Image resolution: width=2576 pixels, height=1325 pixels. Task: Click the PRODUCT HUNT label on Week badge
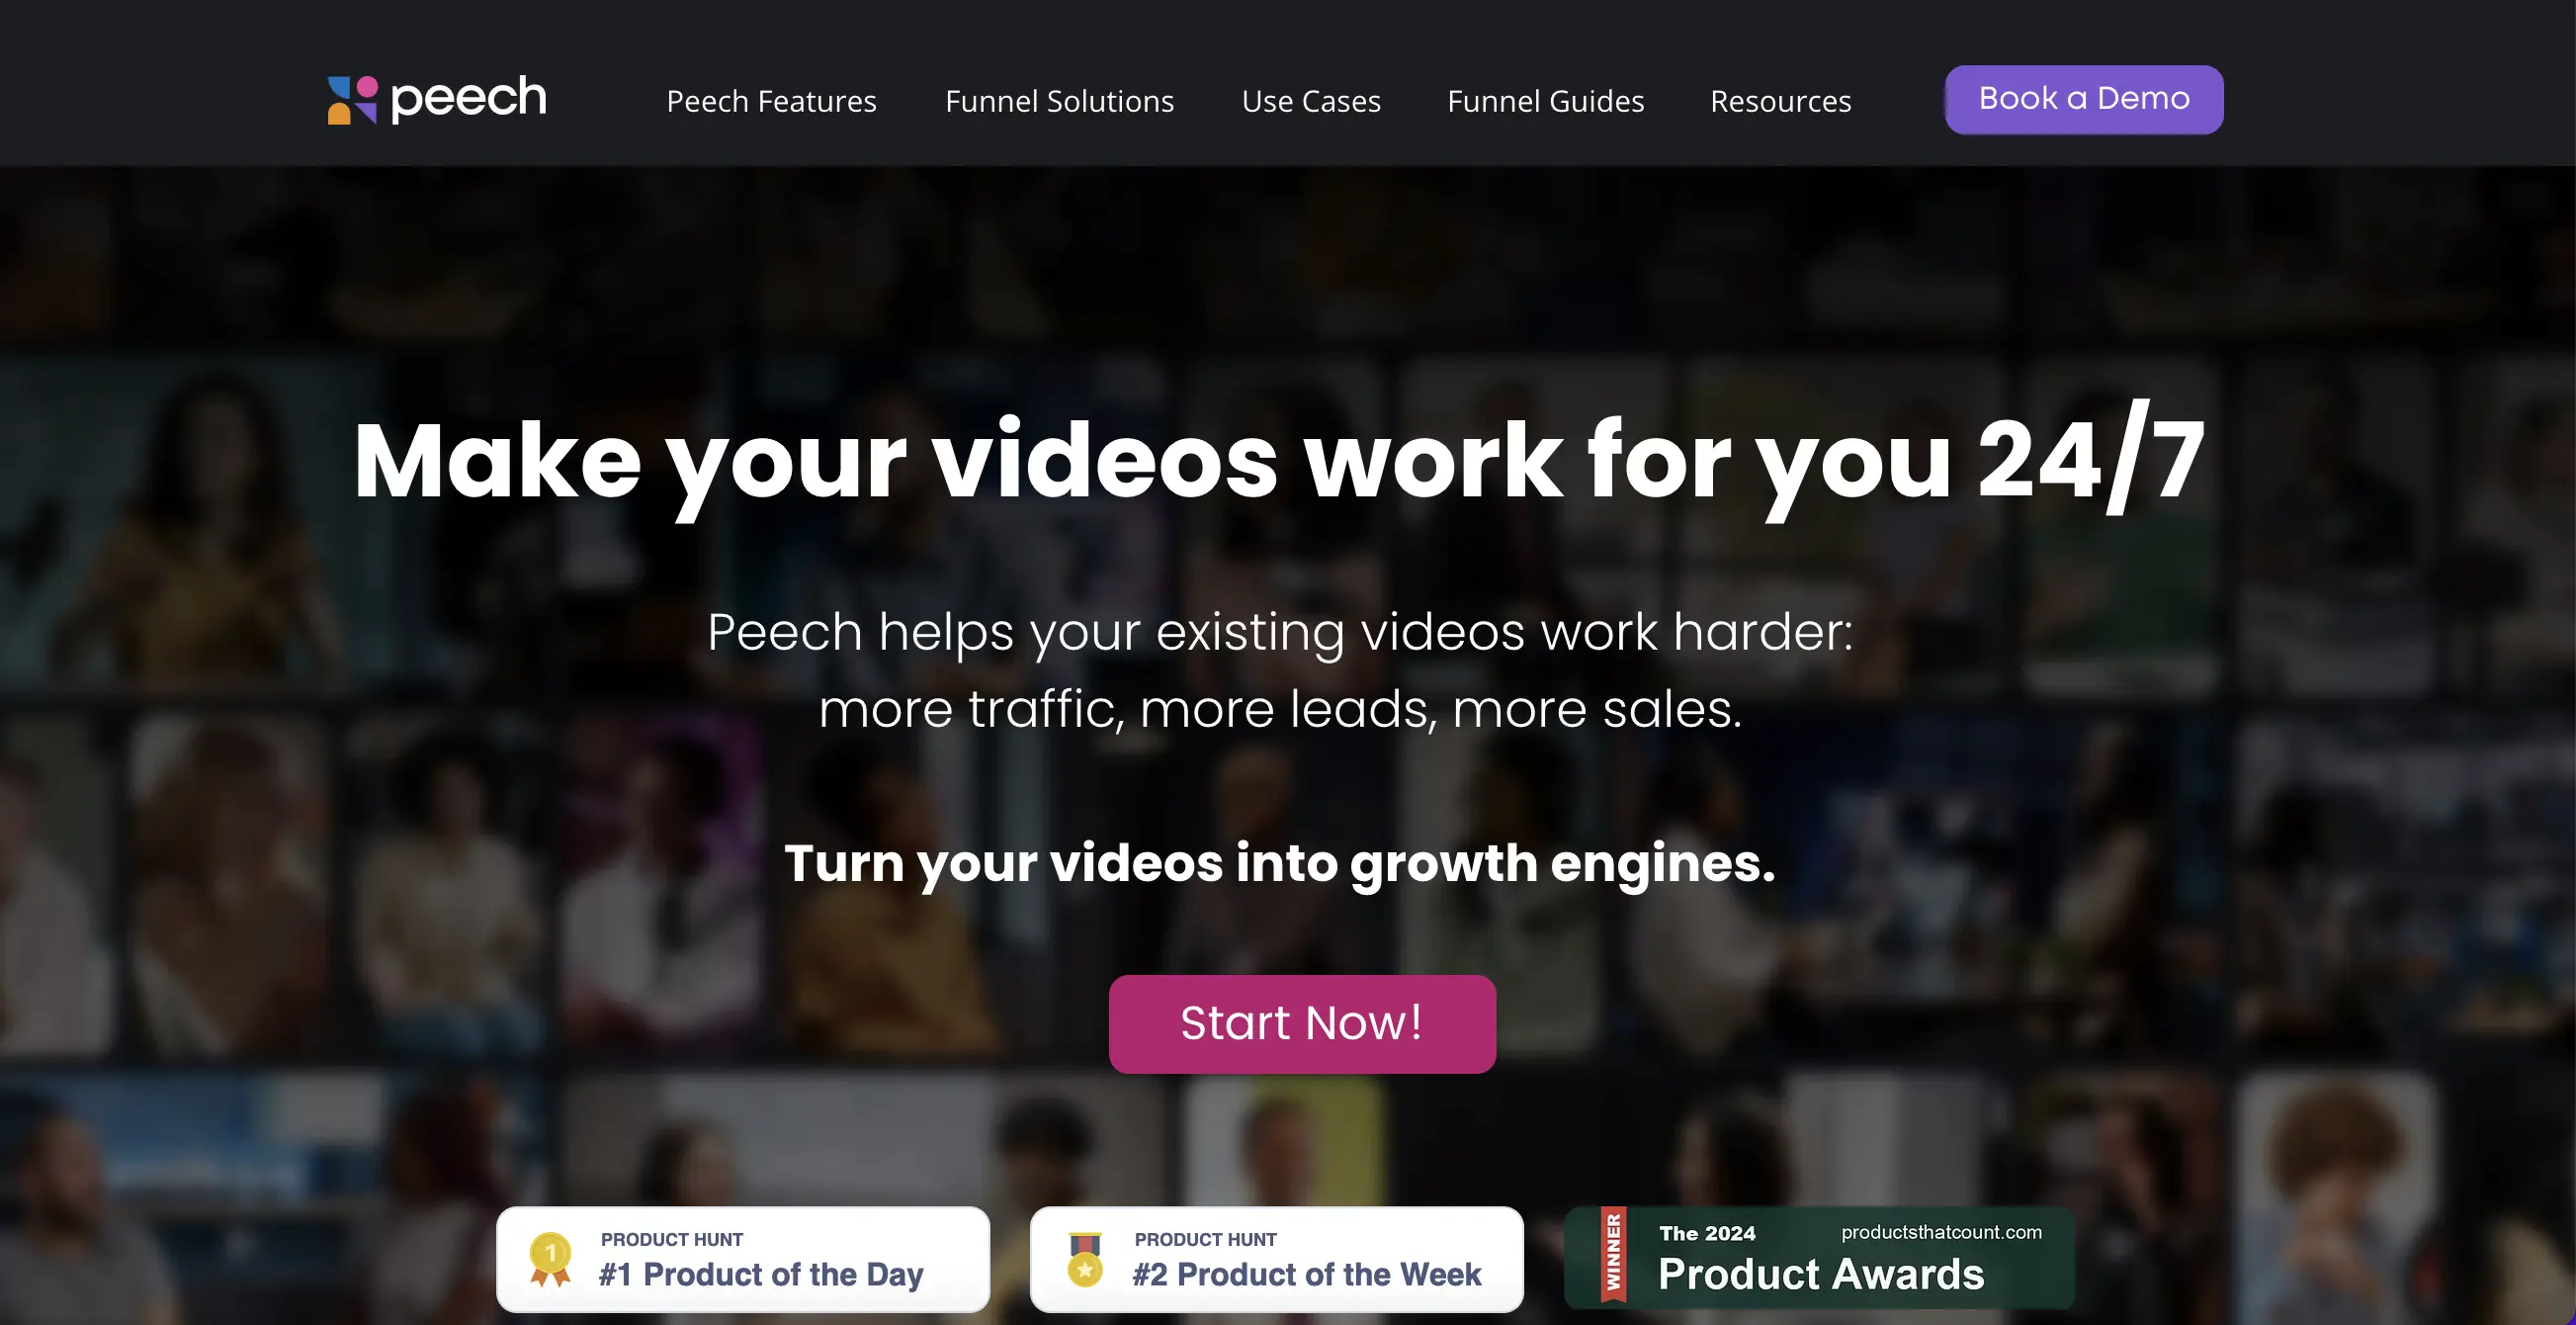coord(1205,1239)
